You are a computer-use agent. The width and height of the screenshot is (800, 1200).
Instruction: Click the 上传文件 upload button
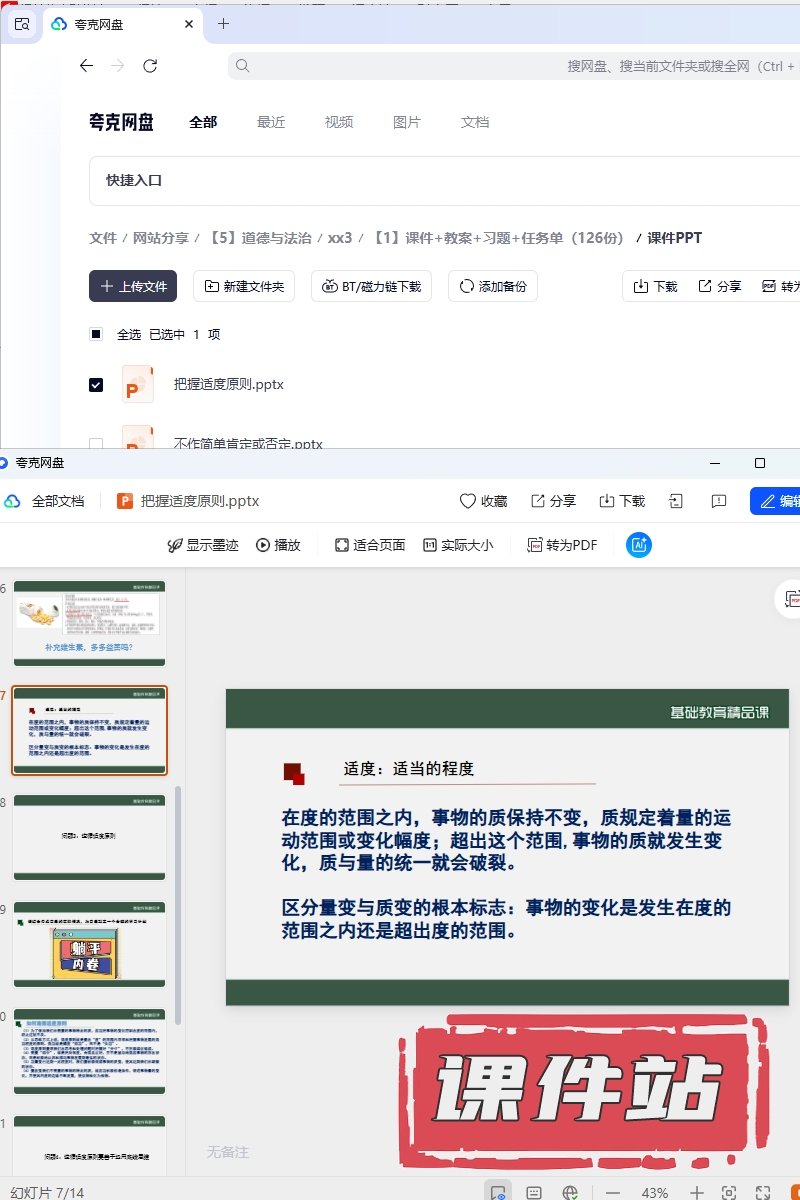133,286
